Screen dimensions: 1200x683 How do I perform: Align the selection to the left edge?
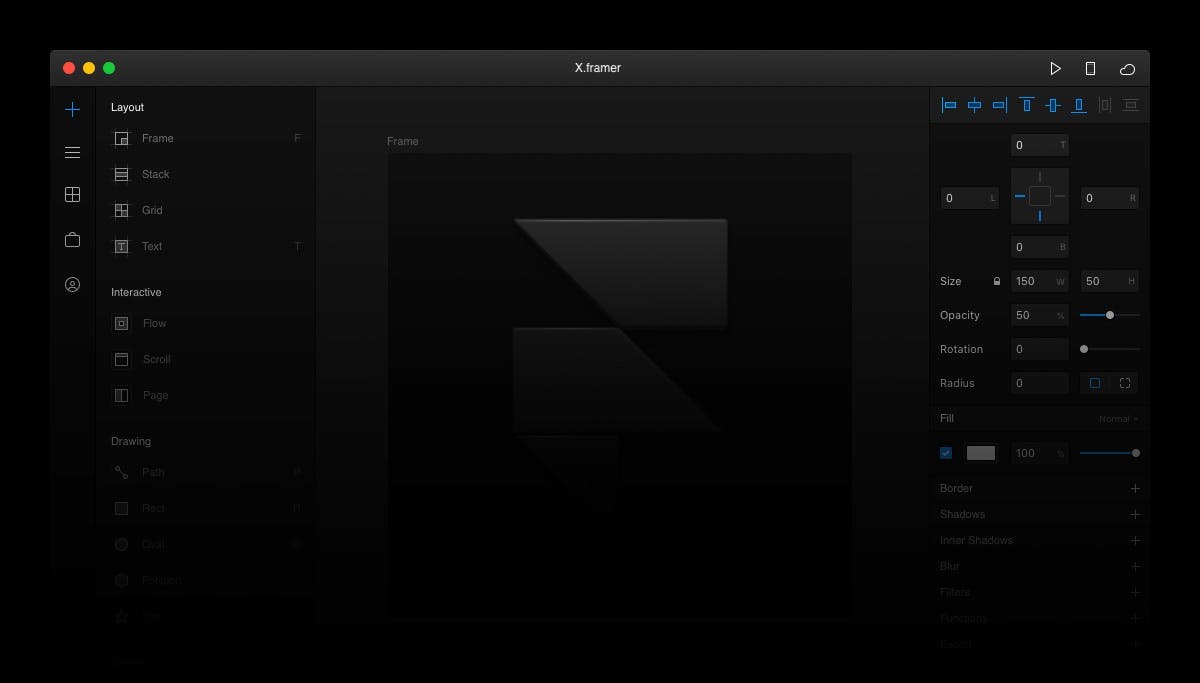click(949, 105)
